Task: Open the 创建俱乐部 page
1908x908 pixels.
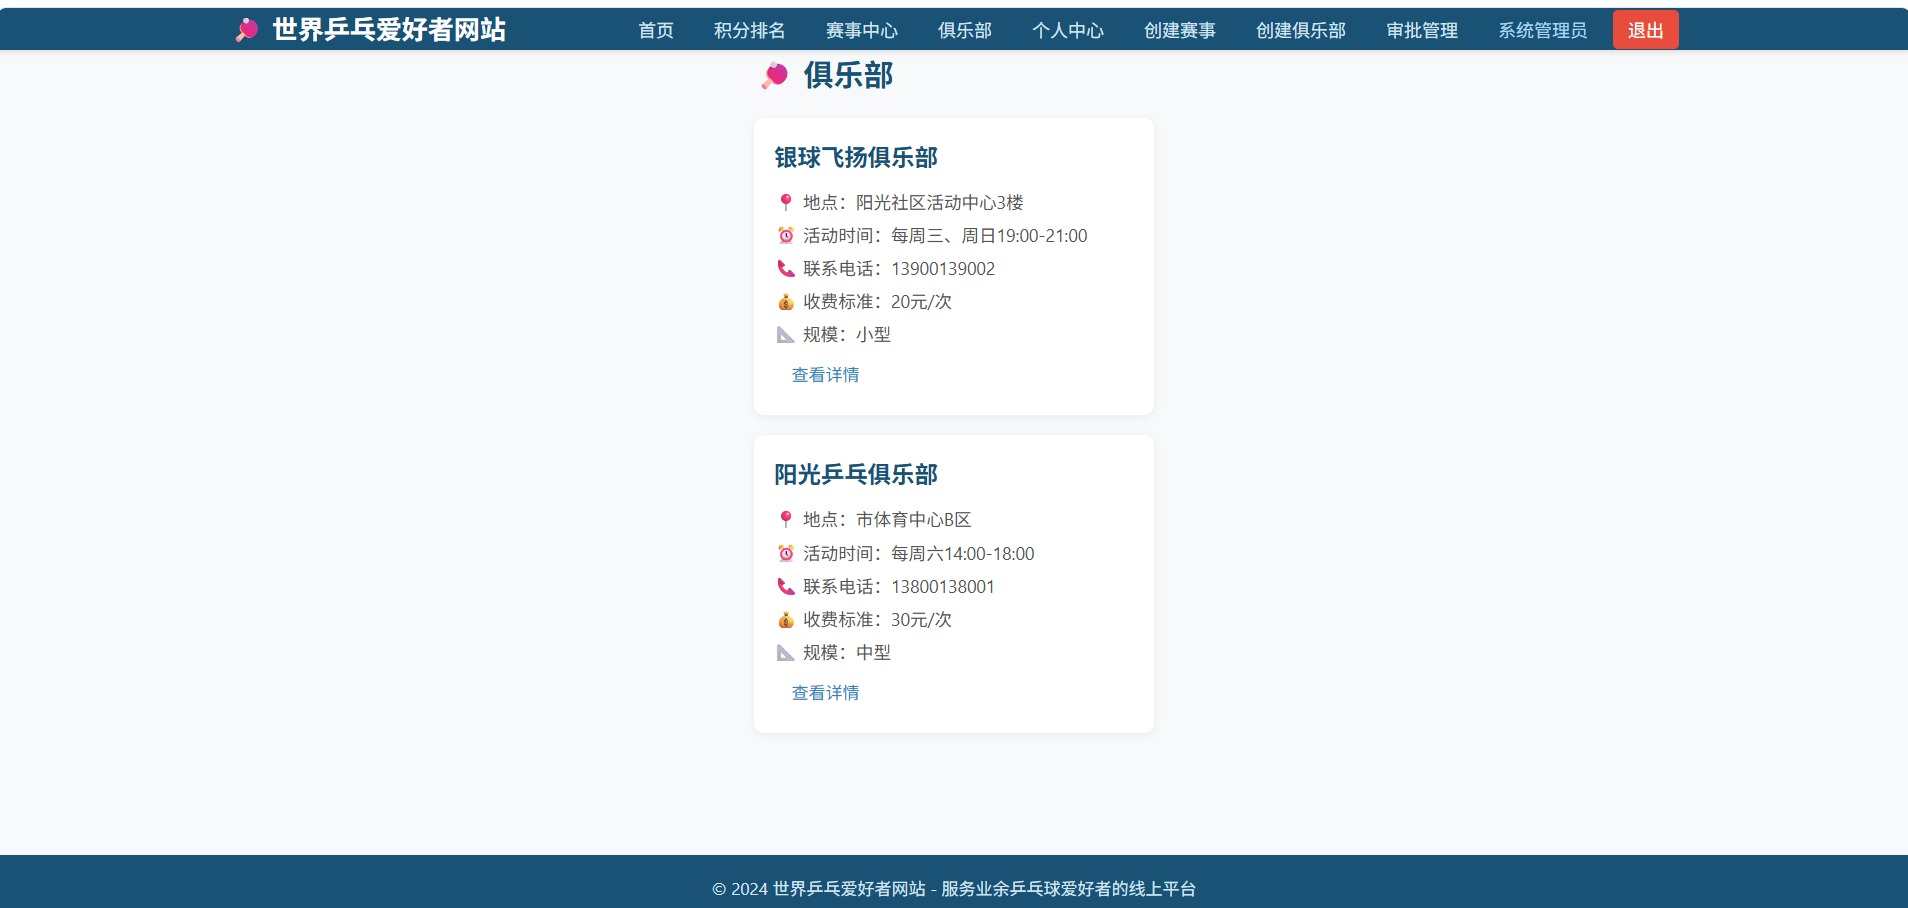Action: coord(1301,30)
